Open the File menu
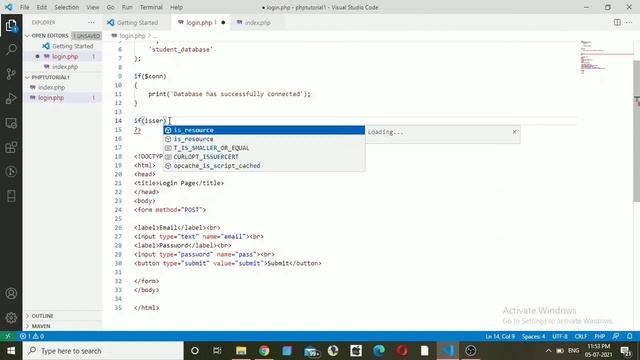The height and width of the screenshot is (360, 640). coord(24,7)
